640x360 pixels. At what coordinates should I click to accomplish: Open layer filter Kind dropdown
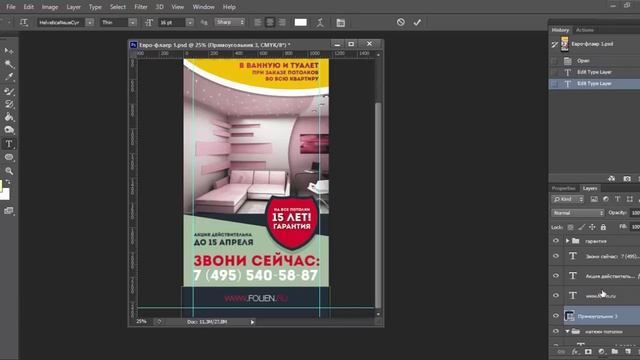(x=568, y=199)
